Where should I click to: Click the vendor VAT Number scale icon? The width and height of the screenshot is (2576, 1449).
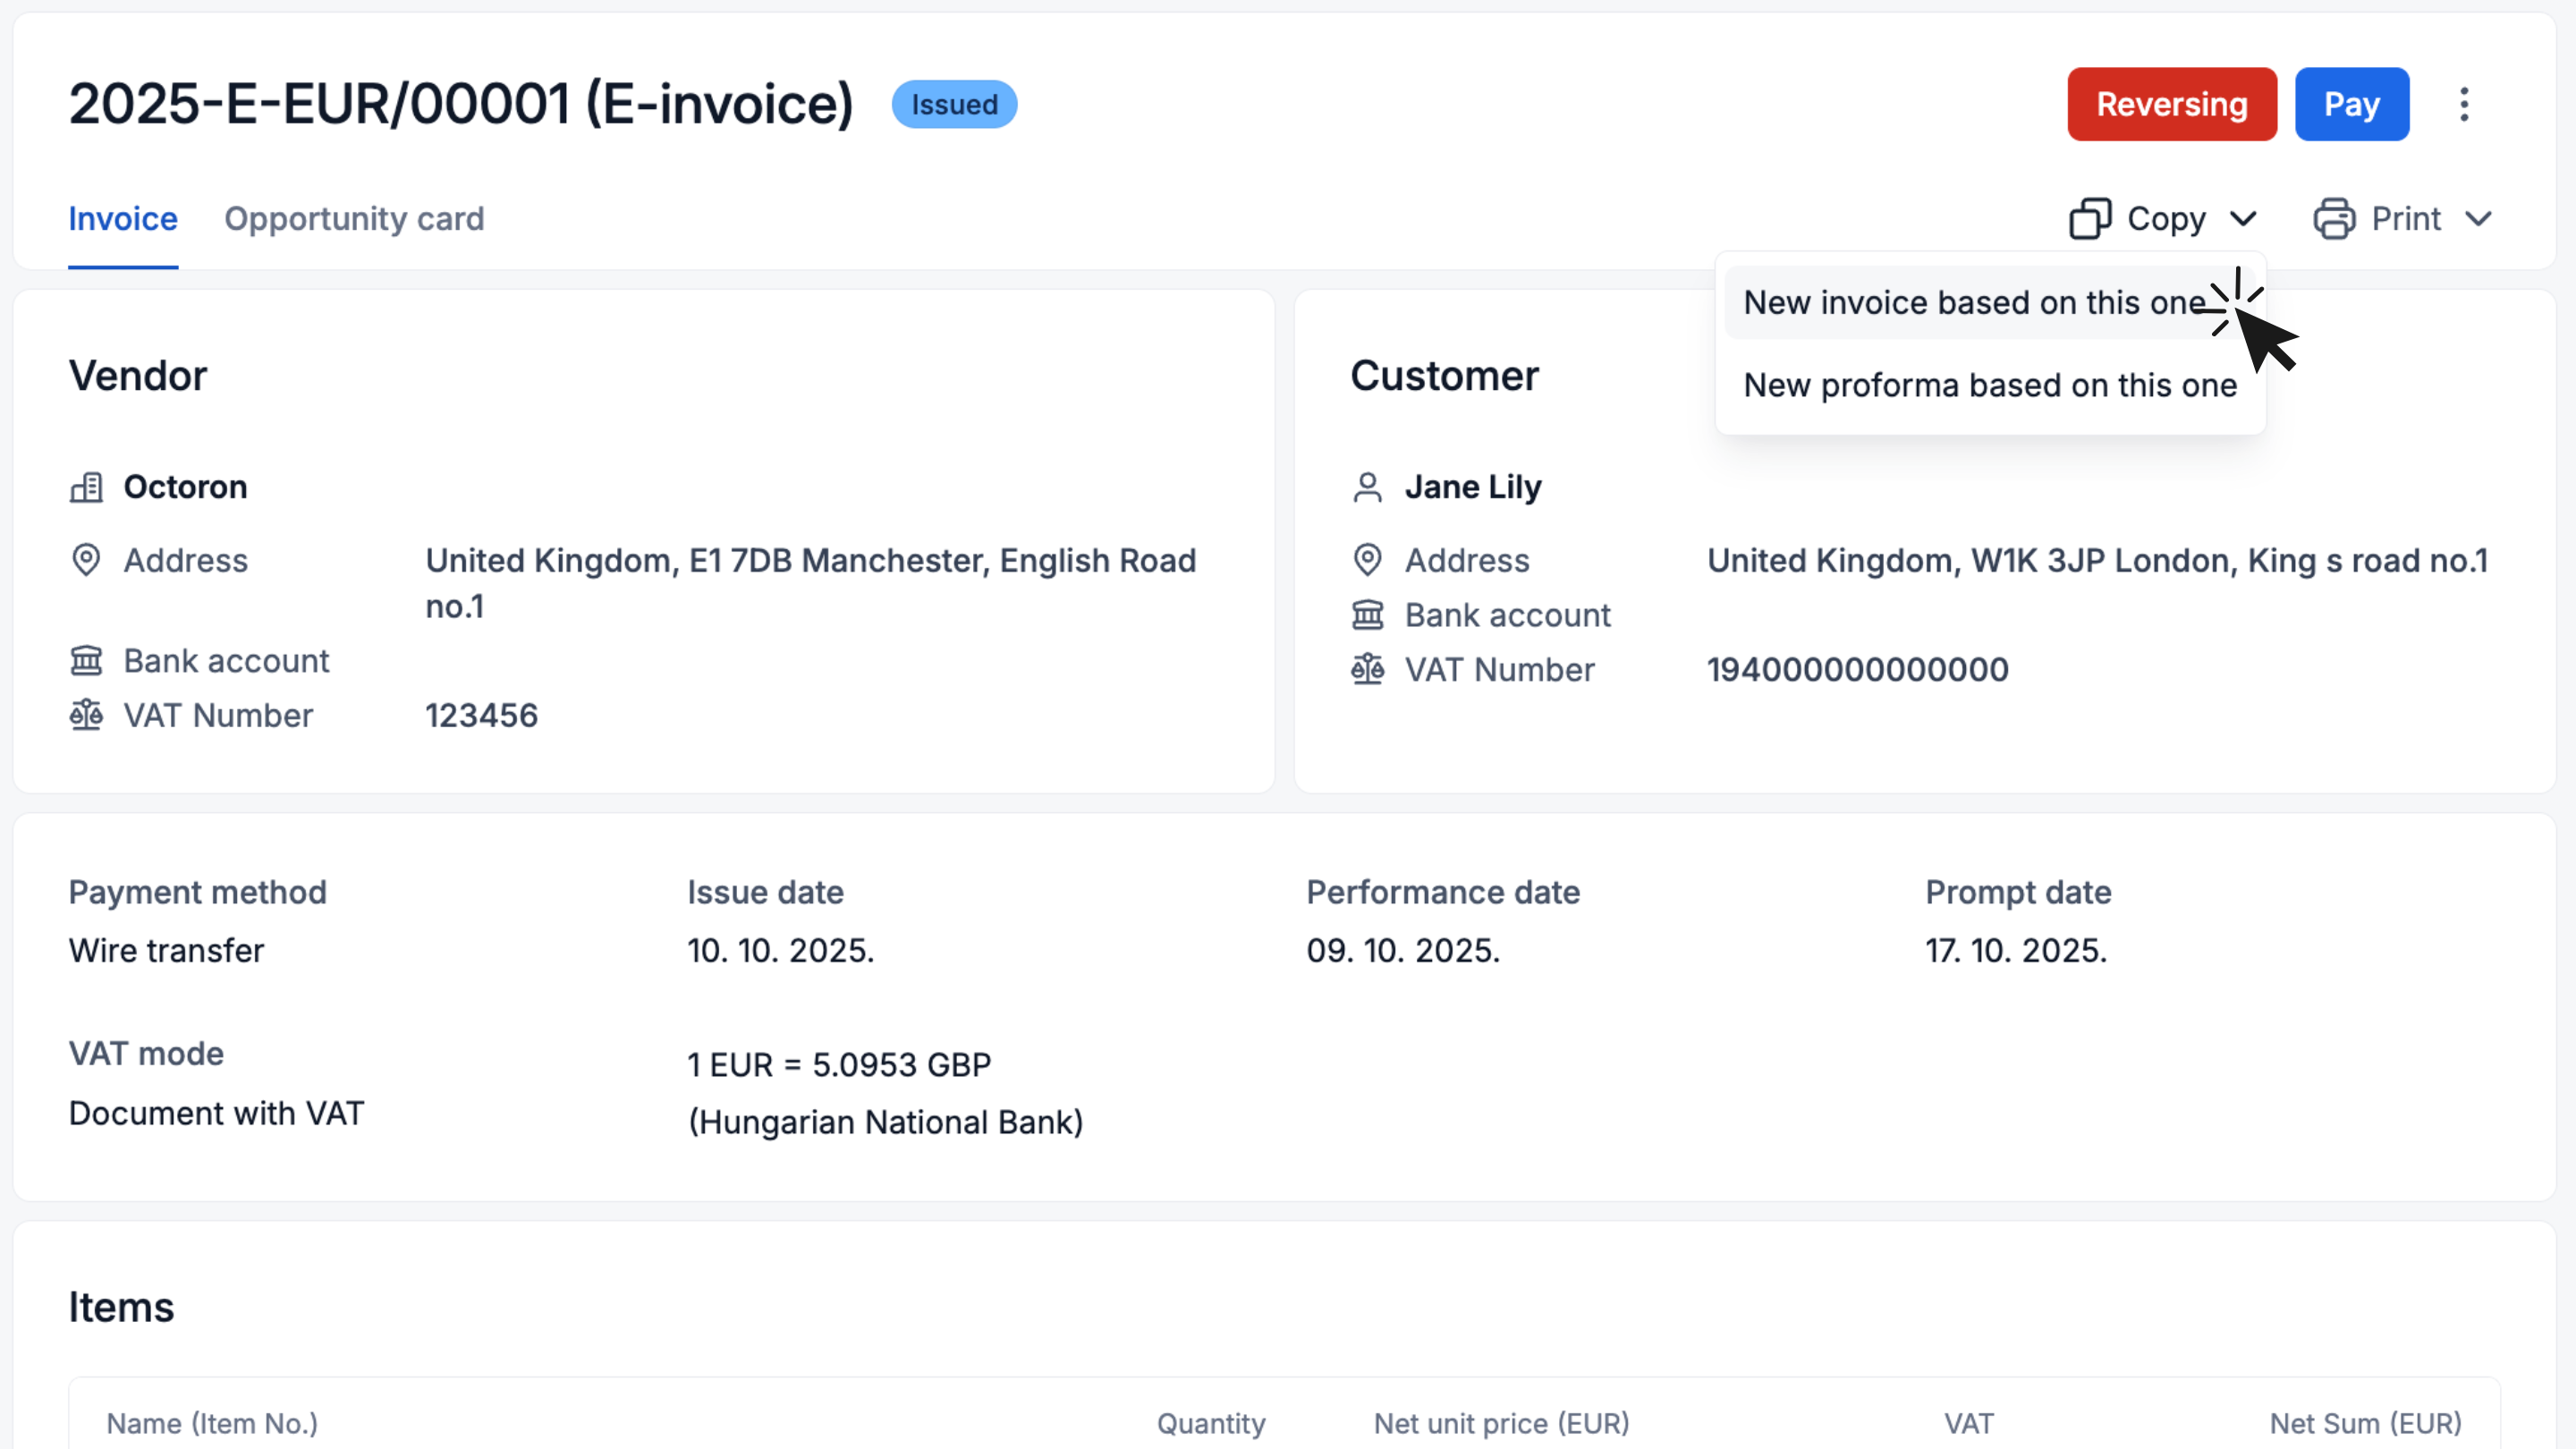tap(86, 715)
